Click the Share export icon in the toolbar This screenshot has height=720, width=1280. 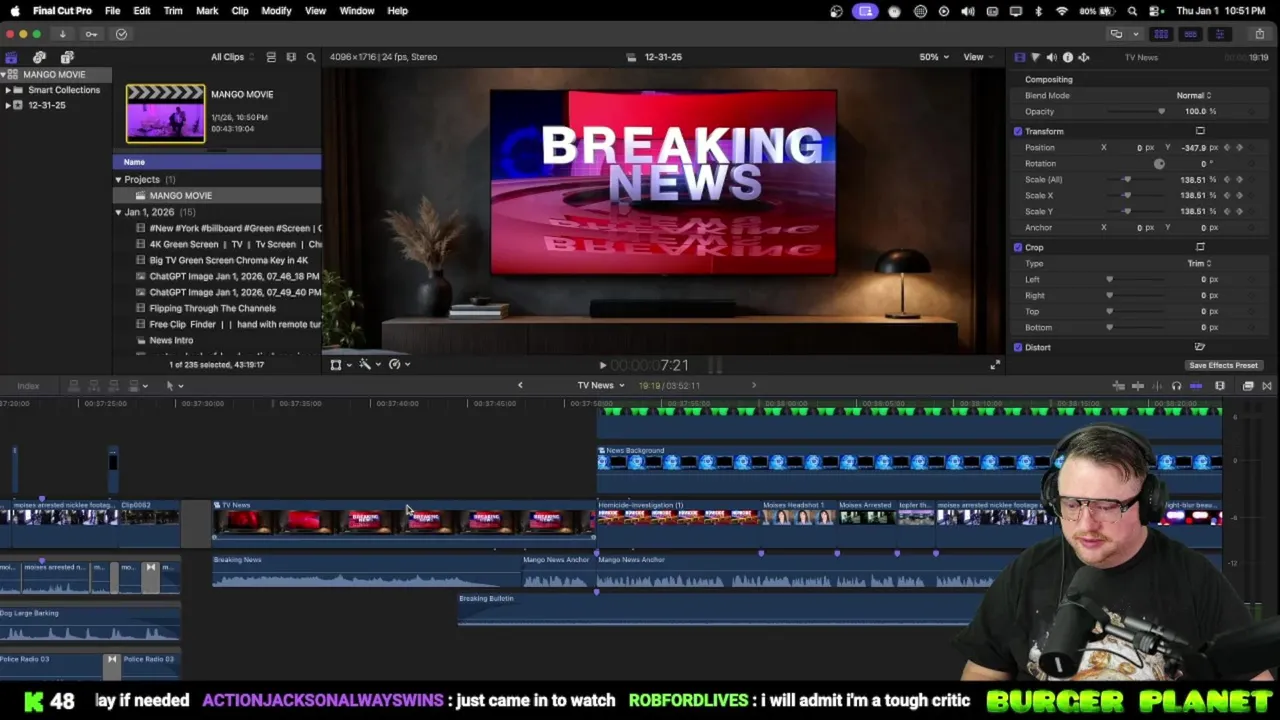pos(1259,34)
